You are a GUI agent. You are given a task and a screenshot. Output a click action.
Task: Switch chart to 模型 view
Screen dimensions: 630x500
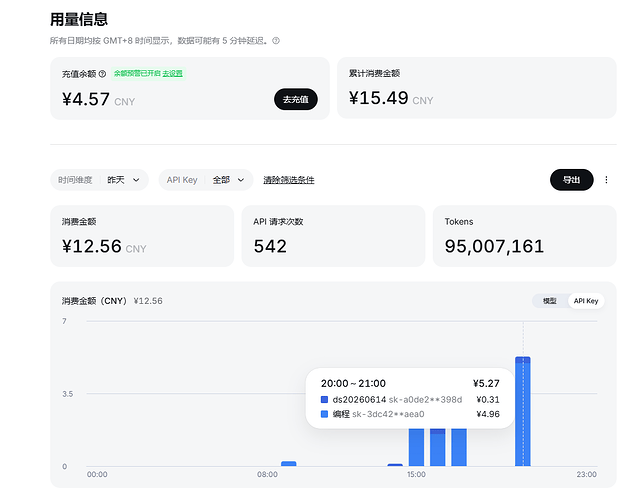click(x=550, y=301)
